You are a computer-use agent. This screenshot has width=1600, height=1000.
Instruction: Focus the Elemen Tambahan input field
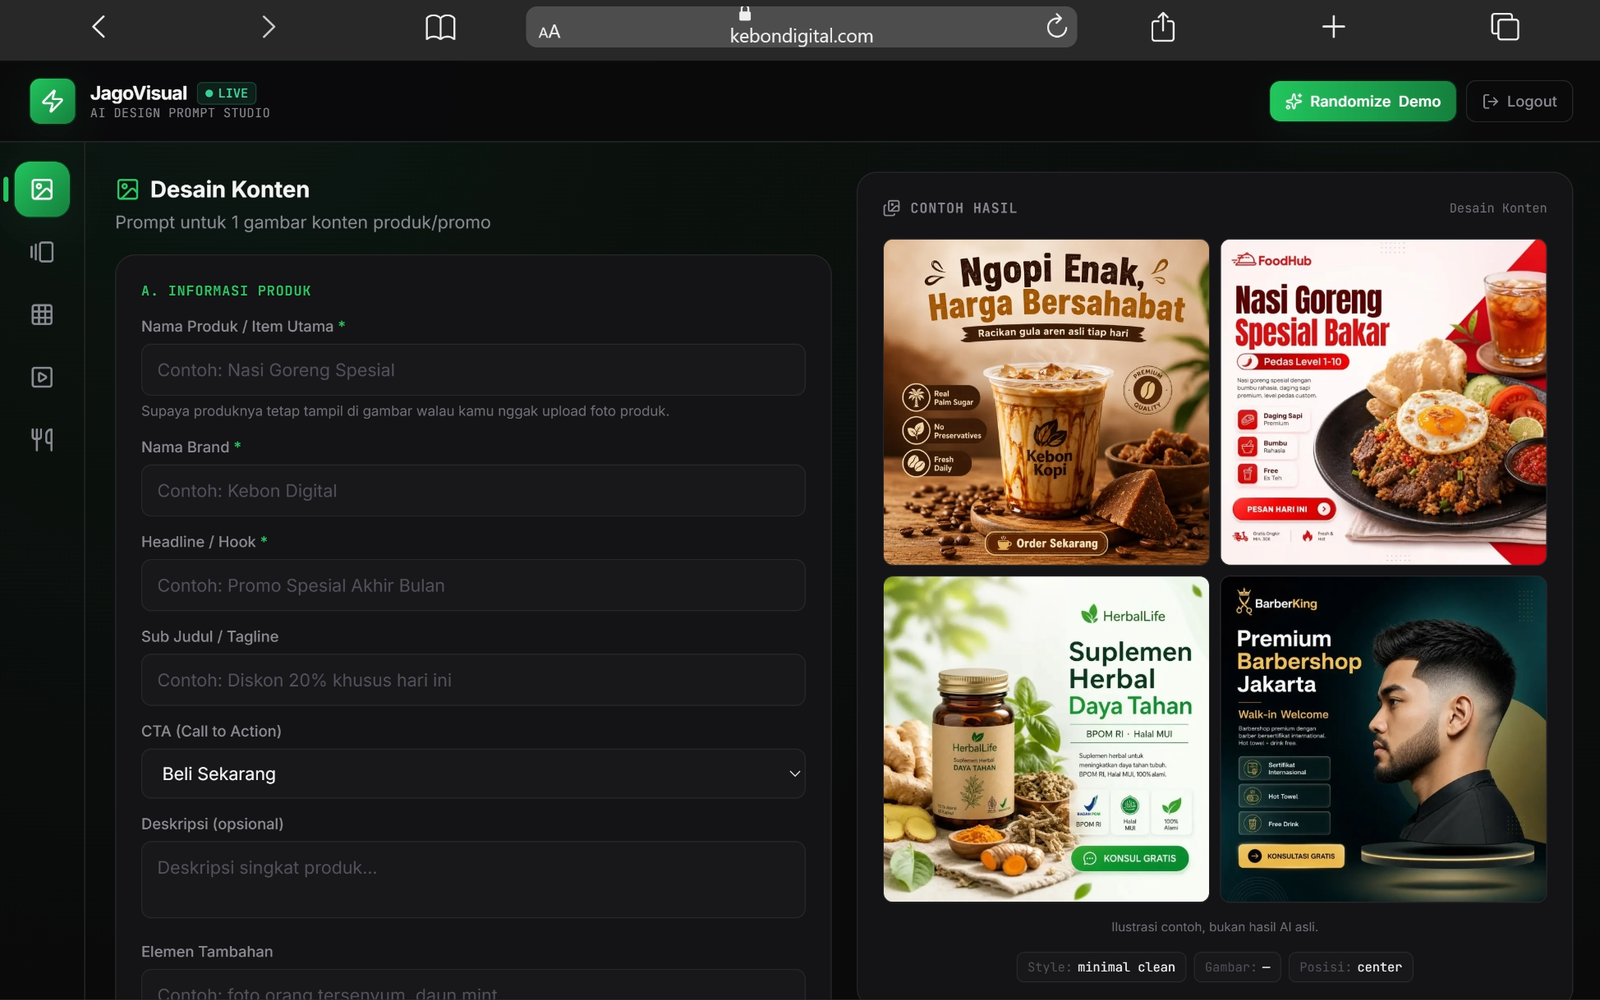[473, 986]
